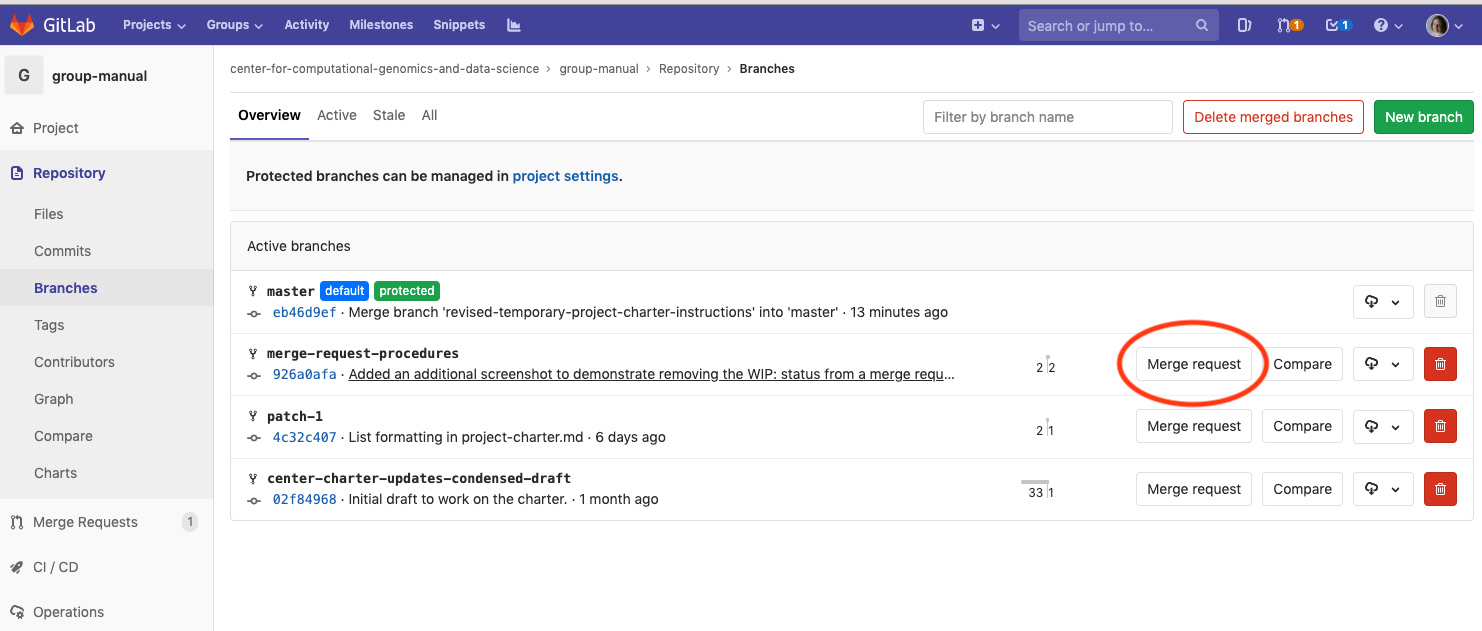The height and width of the screenshot is (631, 1482).
Task: Delete the patch-1 branch
Action: click(x=1440, y=426)
